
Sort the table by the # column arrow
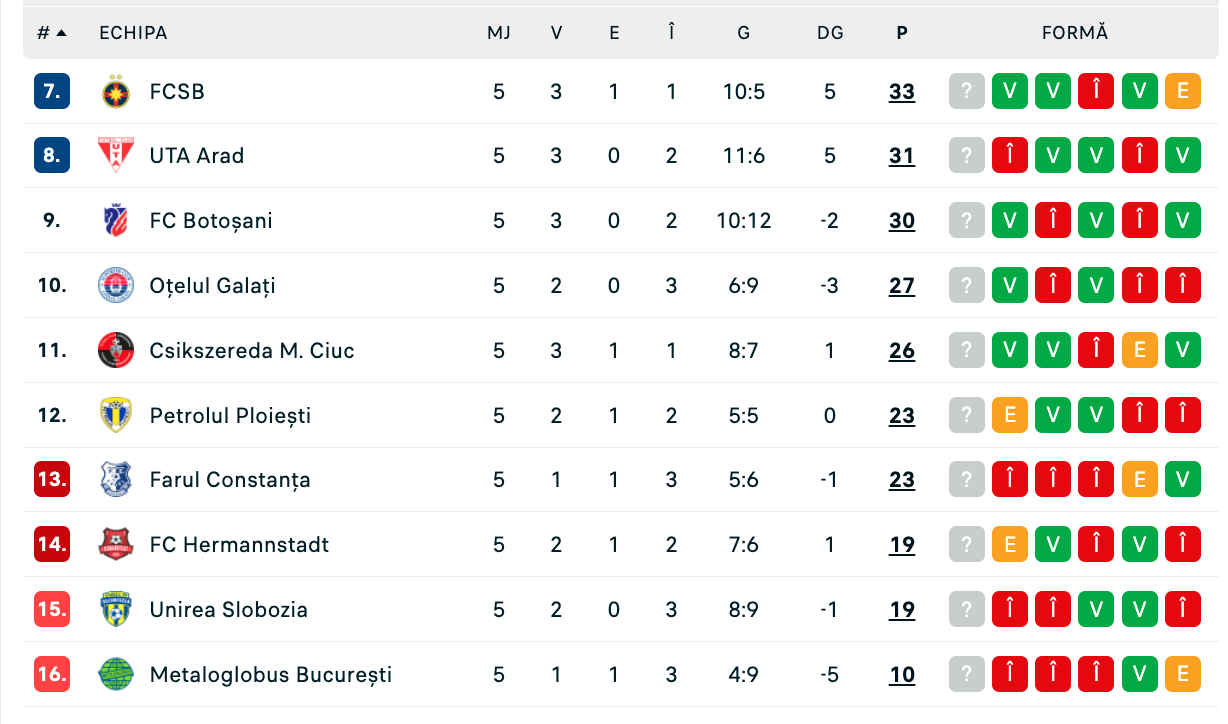[61, 33]
